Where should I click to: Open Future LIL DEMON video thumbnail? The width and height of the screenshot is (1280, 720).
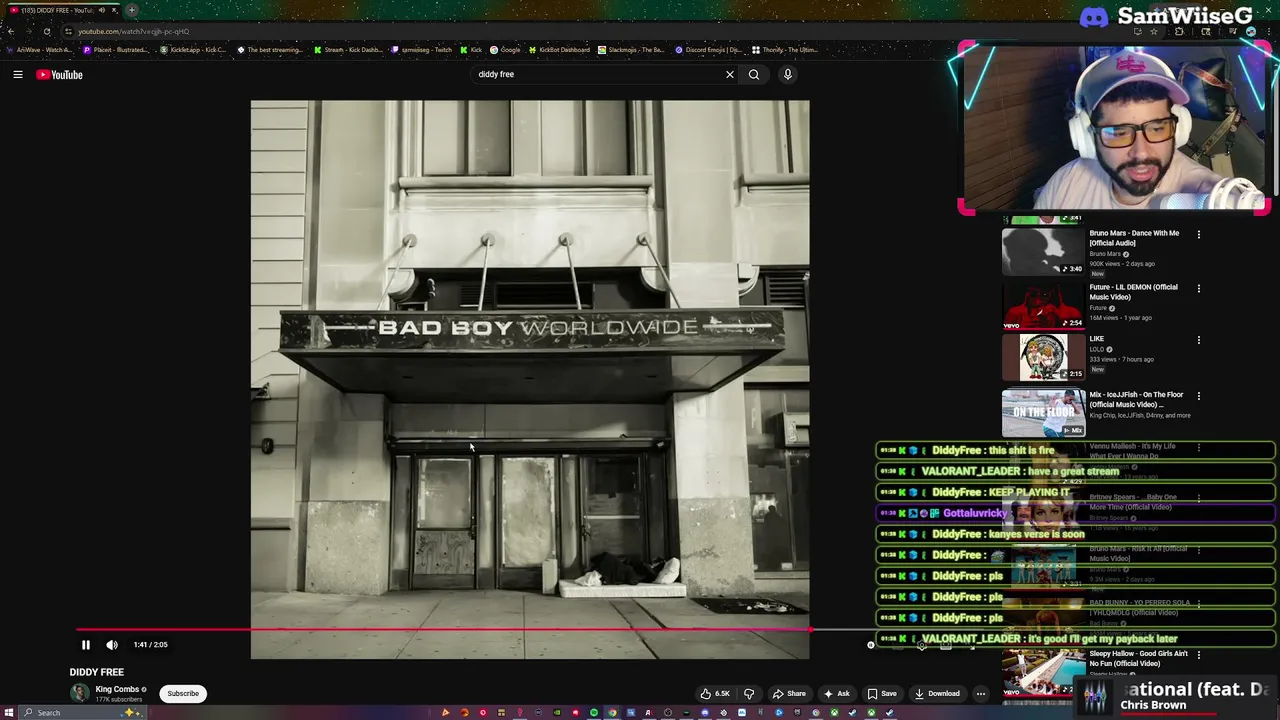(1043, 305)
